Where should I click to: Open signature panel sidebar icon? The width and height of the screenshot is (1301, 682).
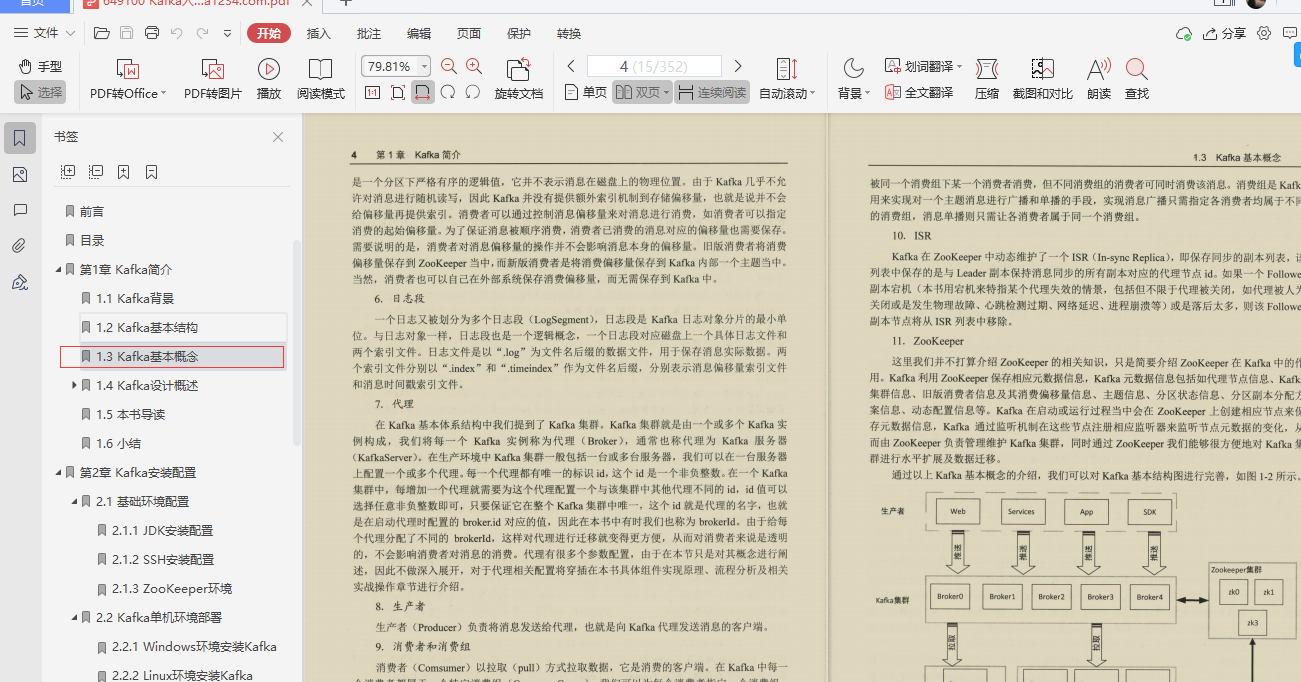(x=19, y=282)
